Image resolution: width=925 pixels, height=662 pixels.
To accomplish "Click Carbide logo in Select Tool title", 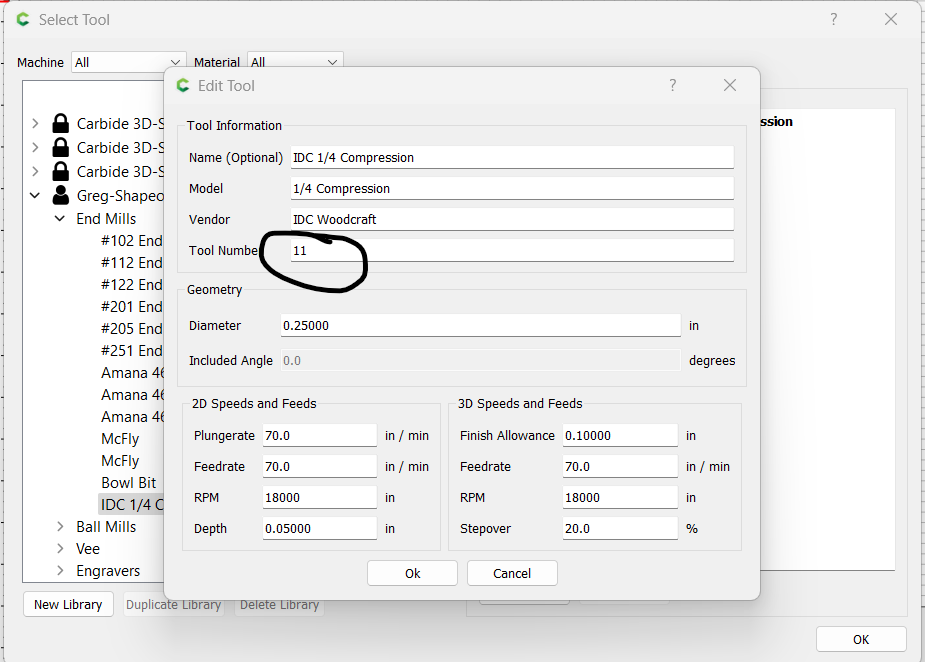I will pos(23,19).
